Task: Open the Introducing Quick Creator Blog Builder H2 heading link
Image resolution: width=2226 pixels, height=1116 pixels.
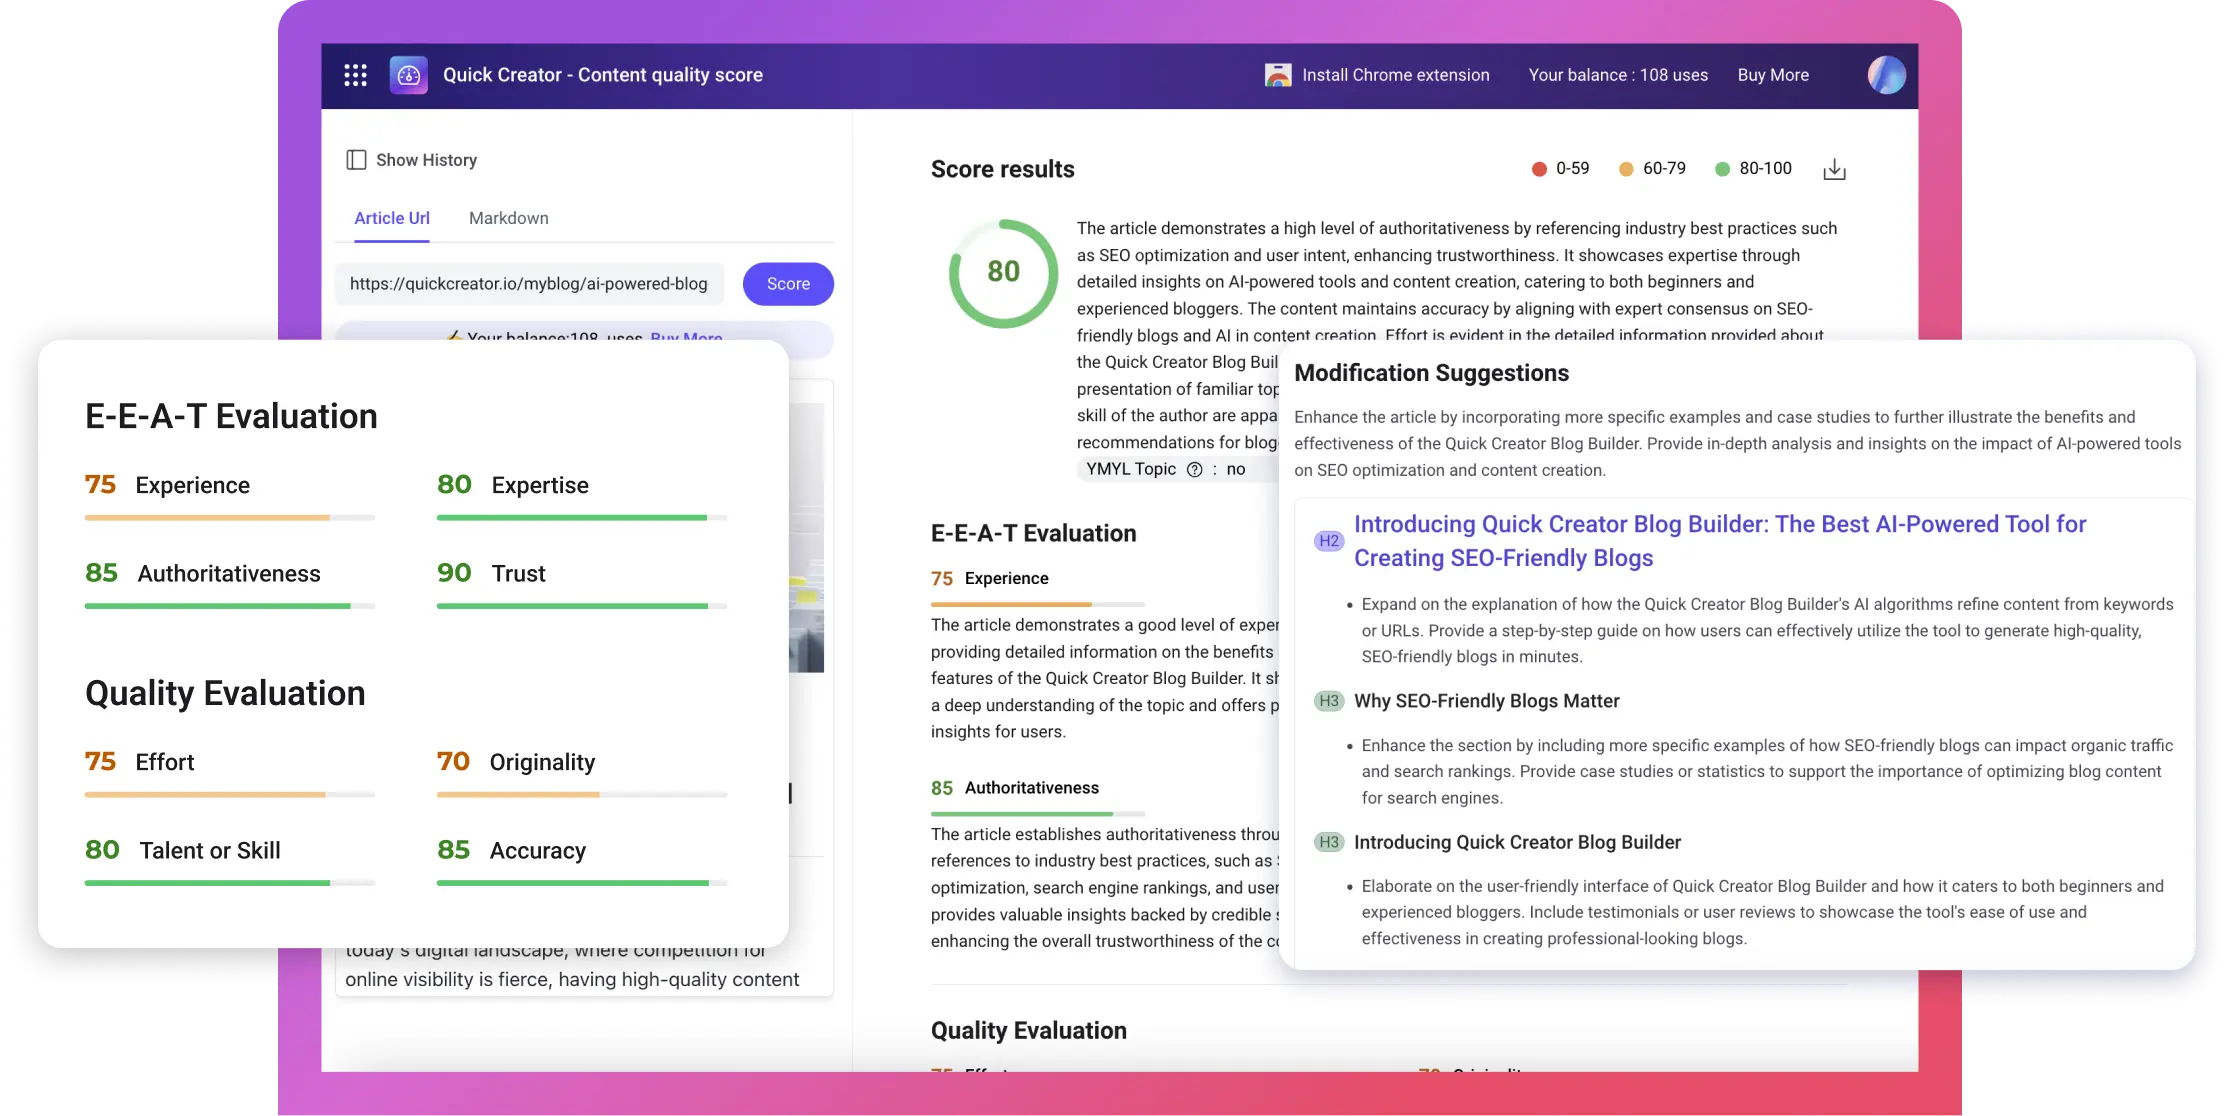Action: coord(1720,541)
